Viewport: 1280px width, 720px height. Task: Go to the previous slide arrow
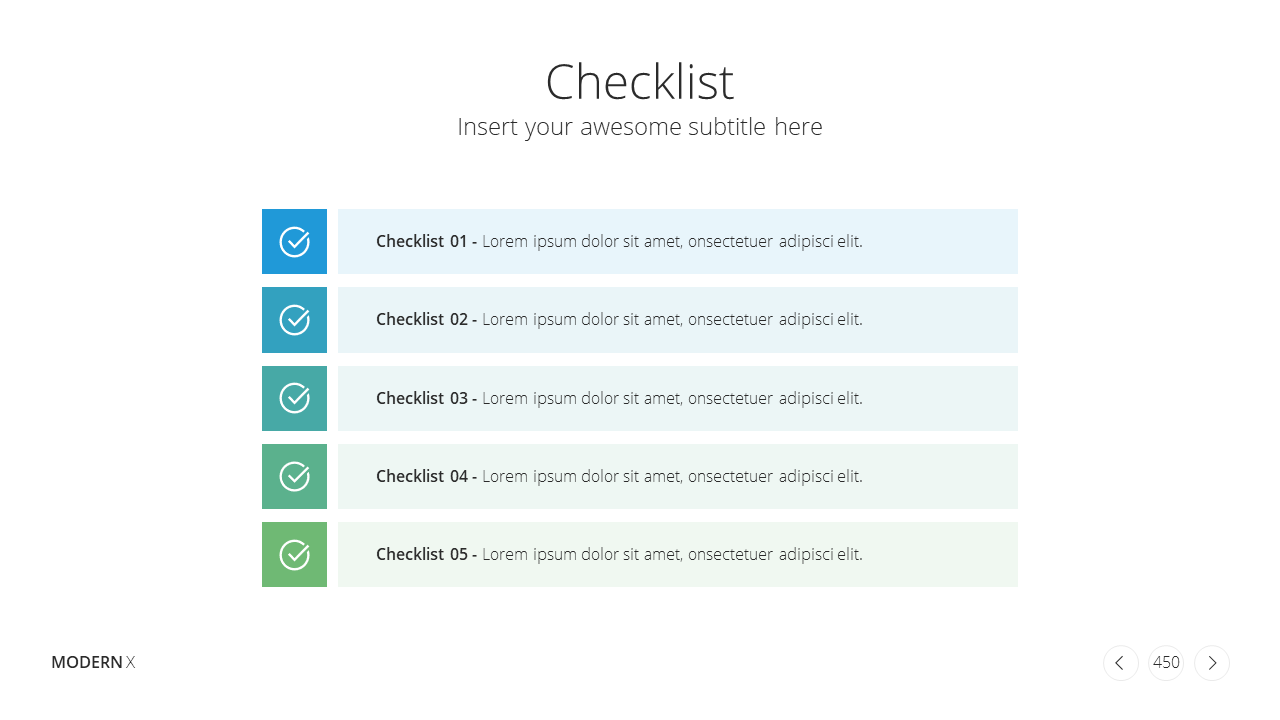click(x=1120, y=663)
